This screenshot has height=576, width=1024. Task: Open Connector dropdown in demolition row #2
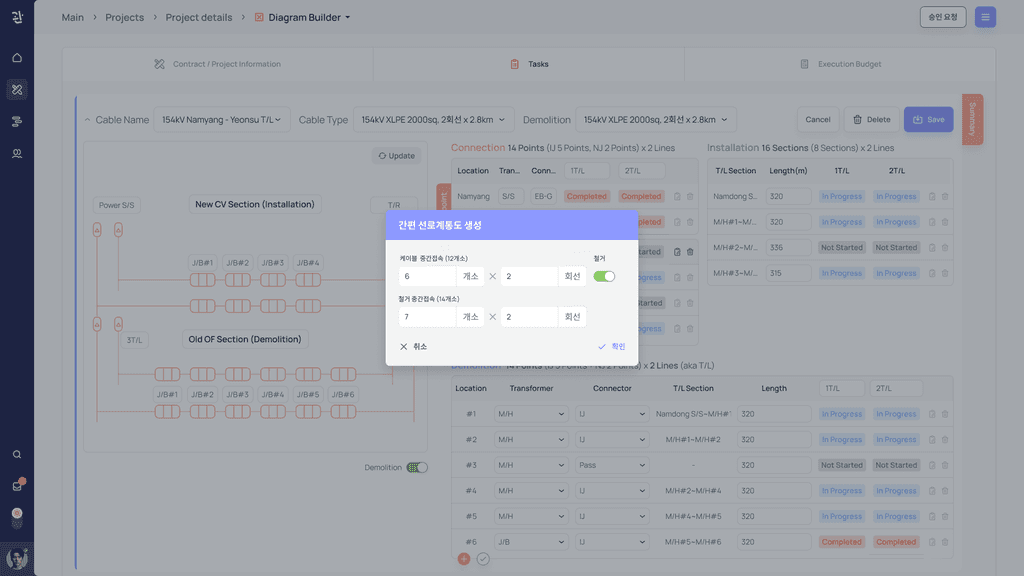(611, 440)
